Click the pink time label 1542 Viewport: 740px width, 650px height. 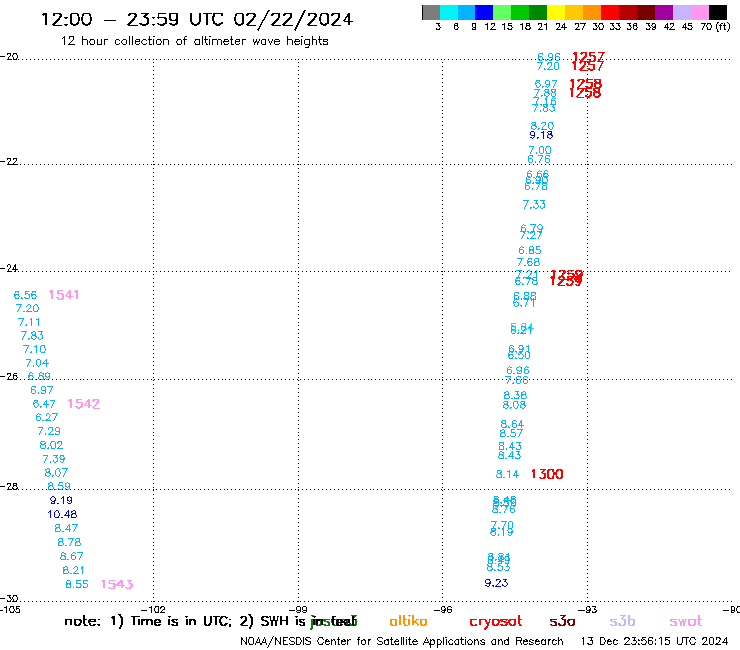tap(84, 404)
